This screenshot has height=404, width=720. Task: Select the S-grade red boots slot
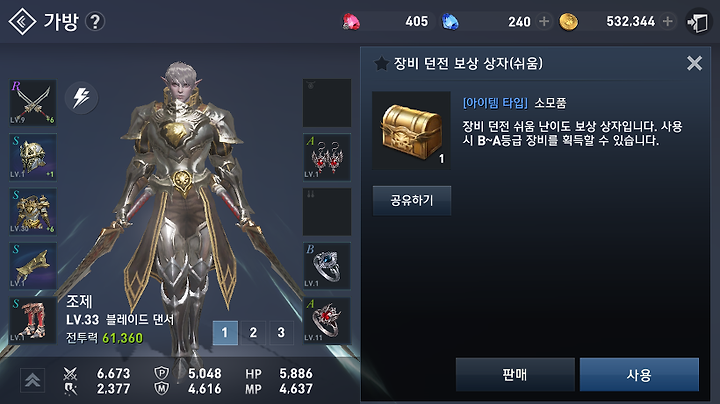[33, 320]
